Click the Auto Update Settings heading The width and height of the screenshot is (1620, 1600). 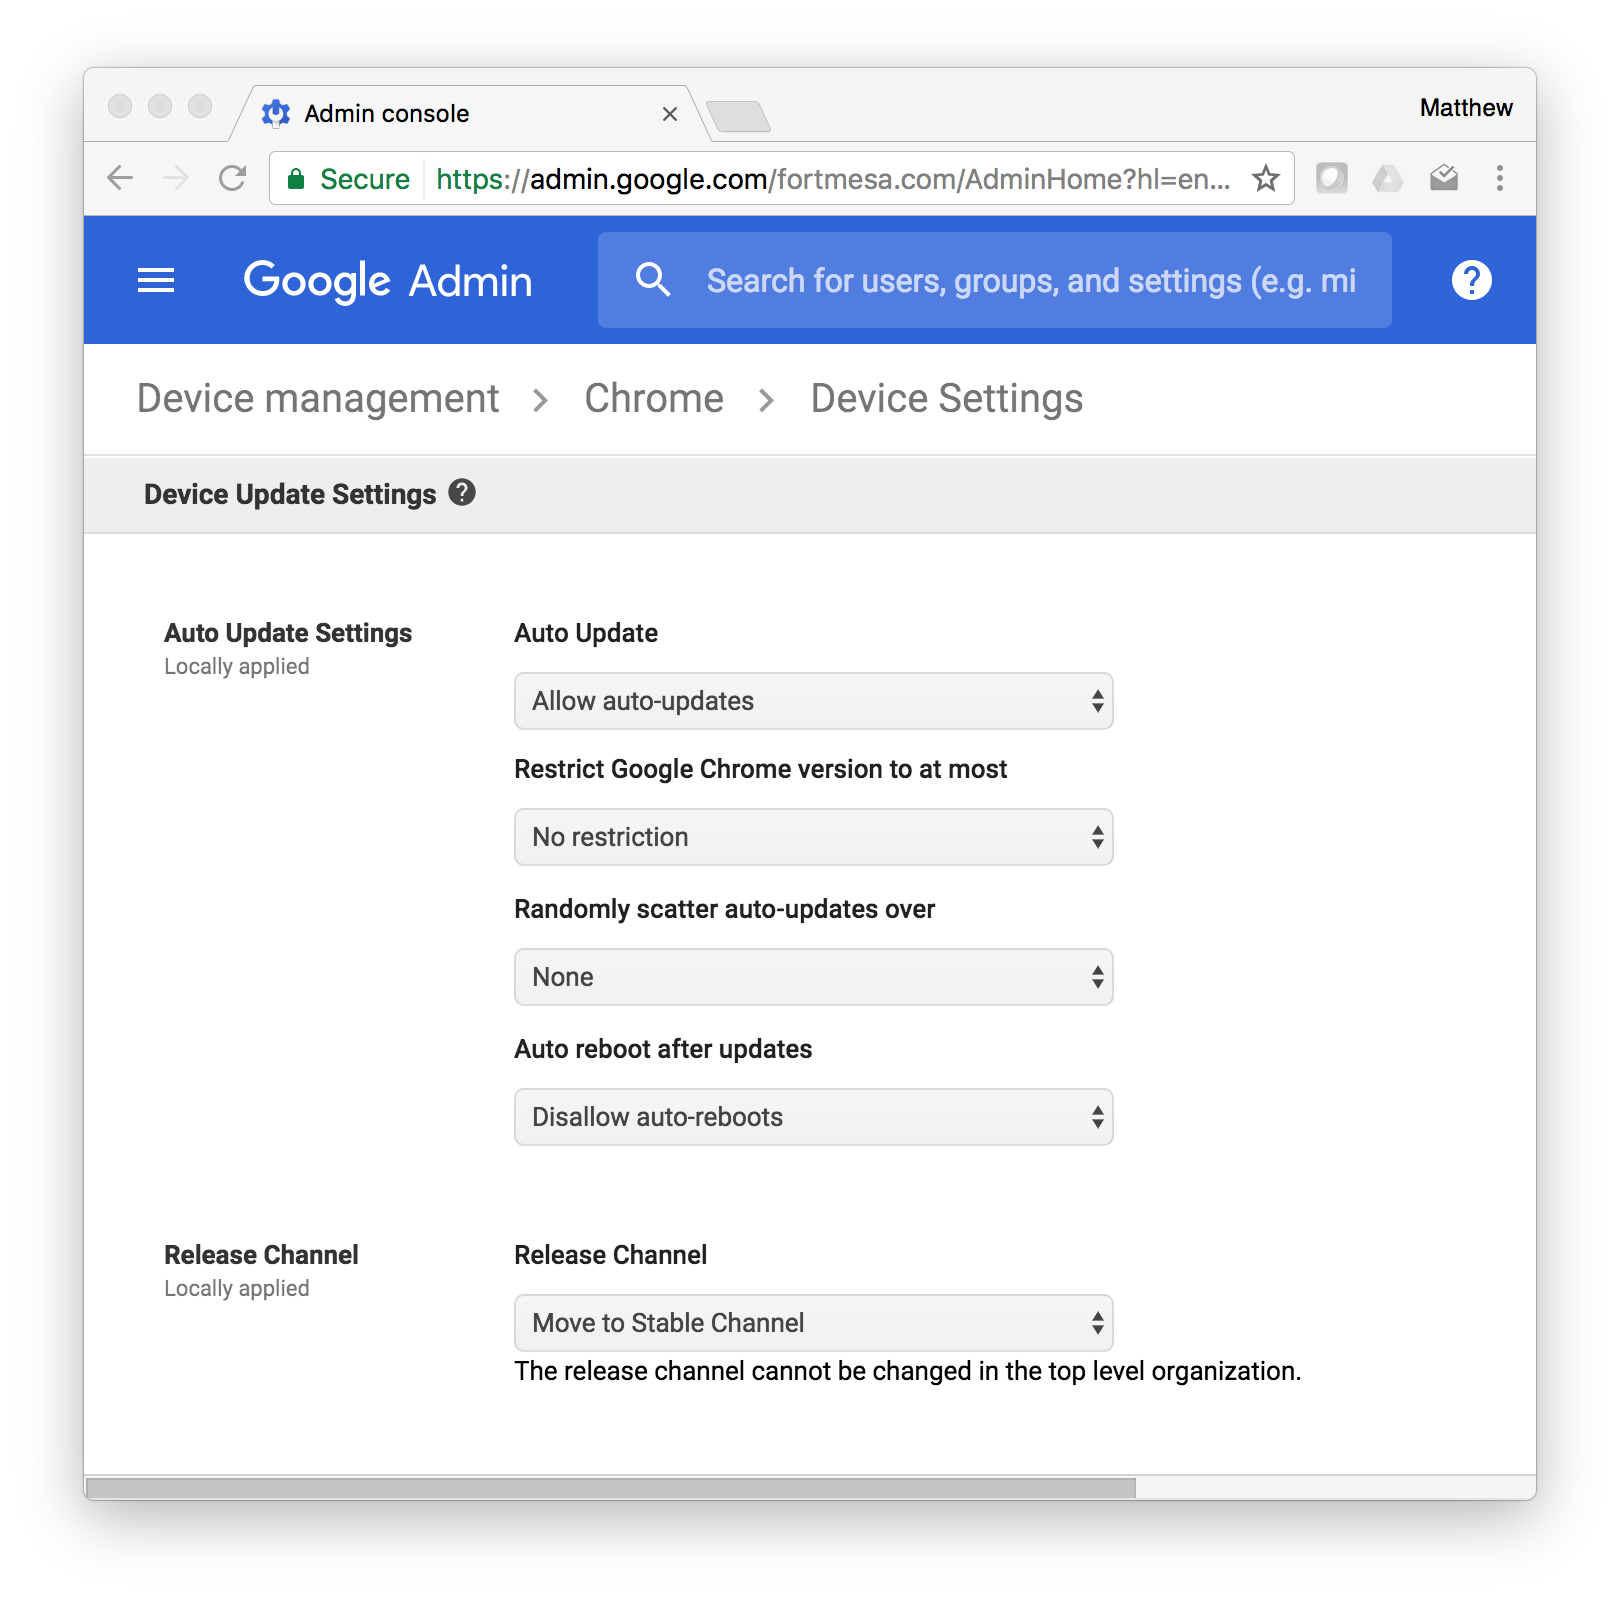coord(288,633)
